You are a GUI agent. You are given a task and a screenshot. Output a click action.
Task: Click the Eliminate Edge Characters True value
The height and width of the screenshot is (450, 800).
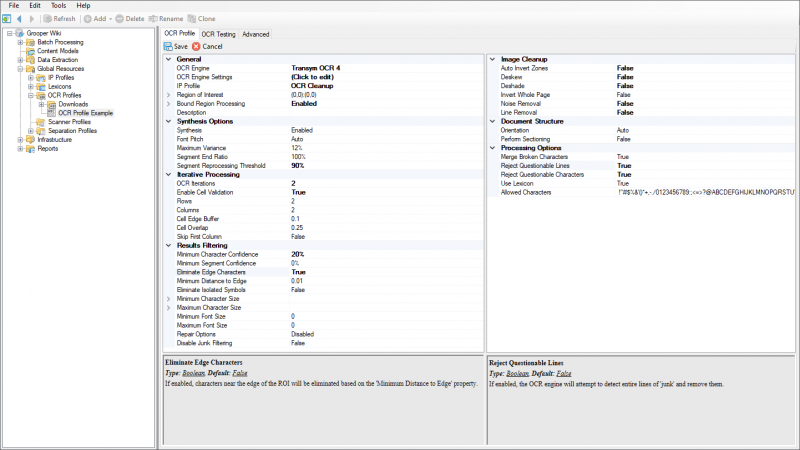(299, 272)
